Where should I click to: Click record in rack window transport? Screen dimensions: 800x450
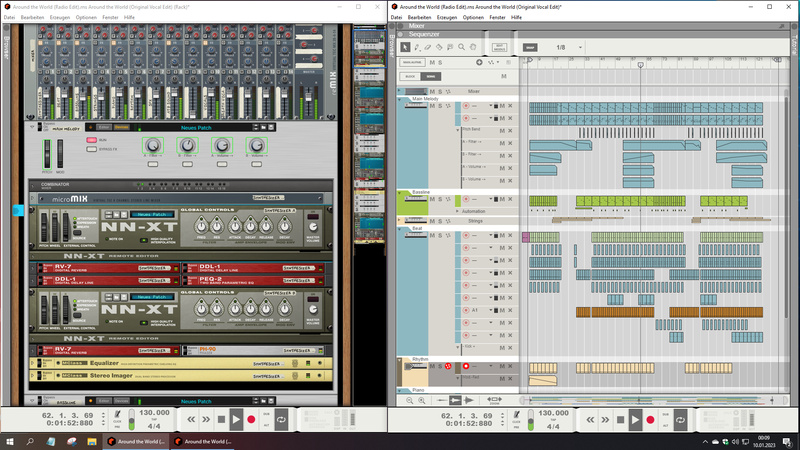click(x=251, y=420)
